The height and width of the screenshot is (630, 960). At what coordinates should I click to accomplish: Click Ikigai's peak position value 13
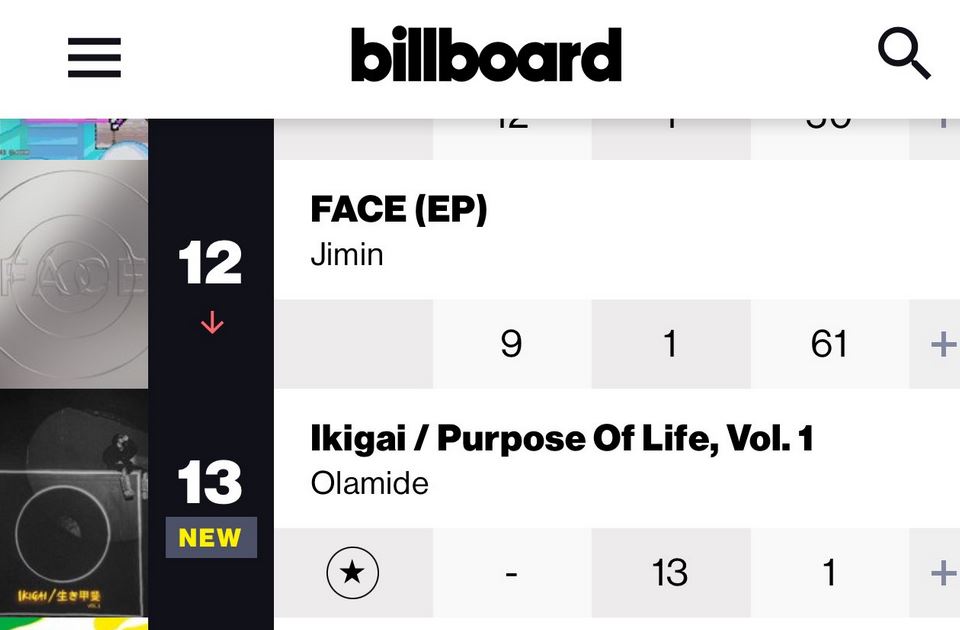(x=670, y=573)
